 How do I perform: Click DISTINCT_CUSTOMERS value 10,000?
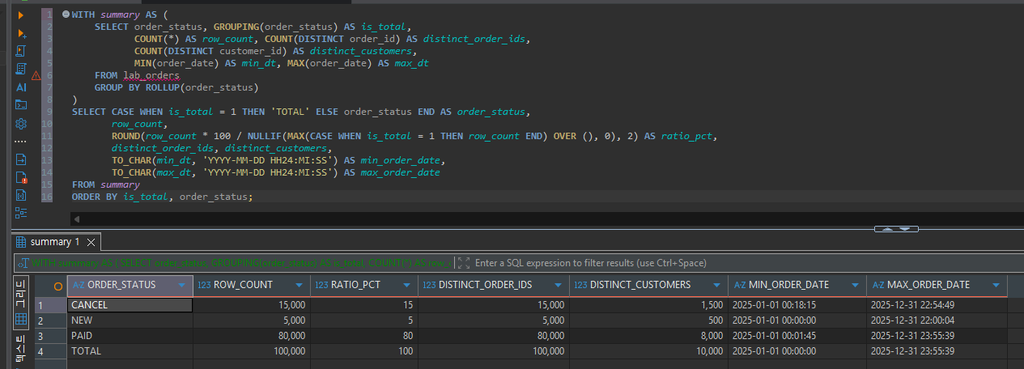[648, 351]
